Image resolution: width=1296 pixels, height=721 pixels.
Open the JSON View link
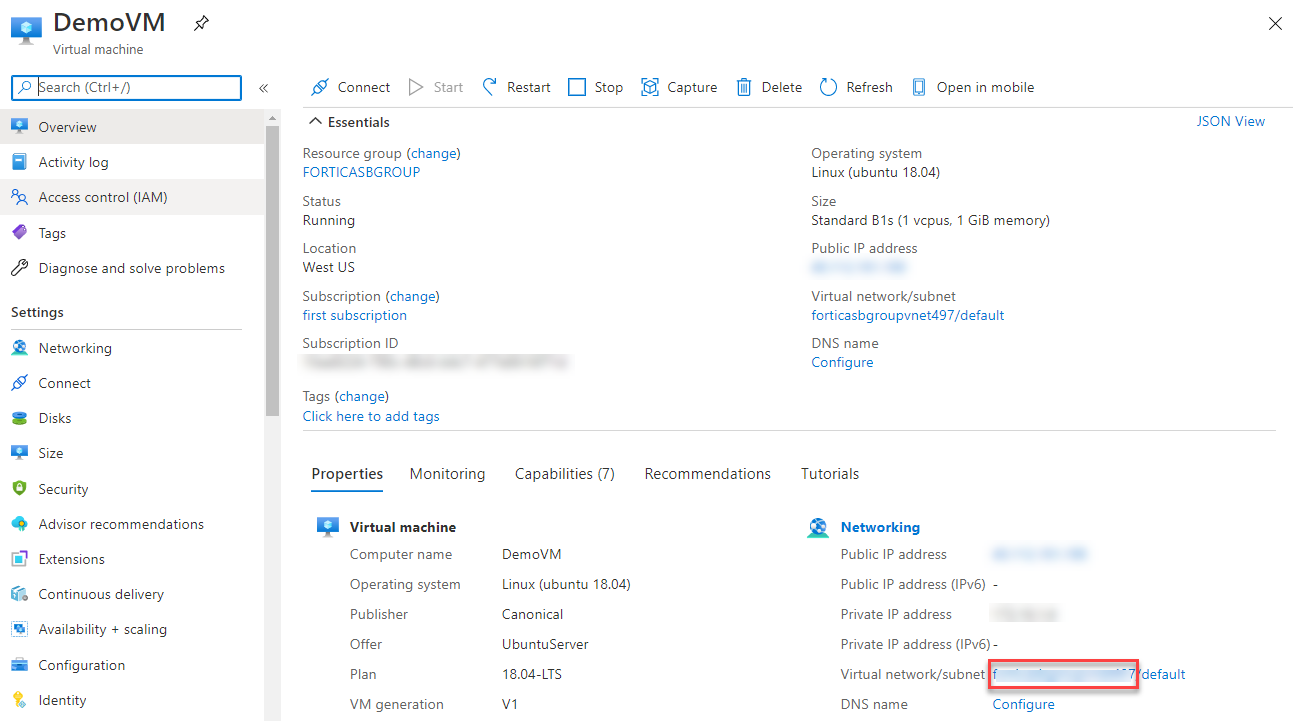pyautogui.click(x=1230, y=121)
